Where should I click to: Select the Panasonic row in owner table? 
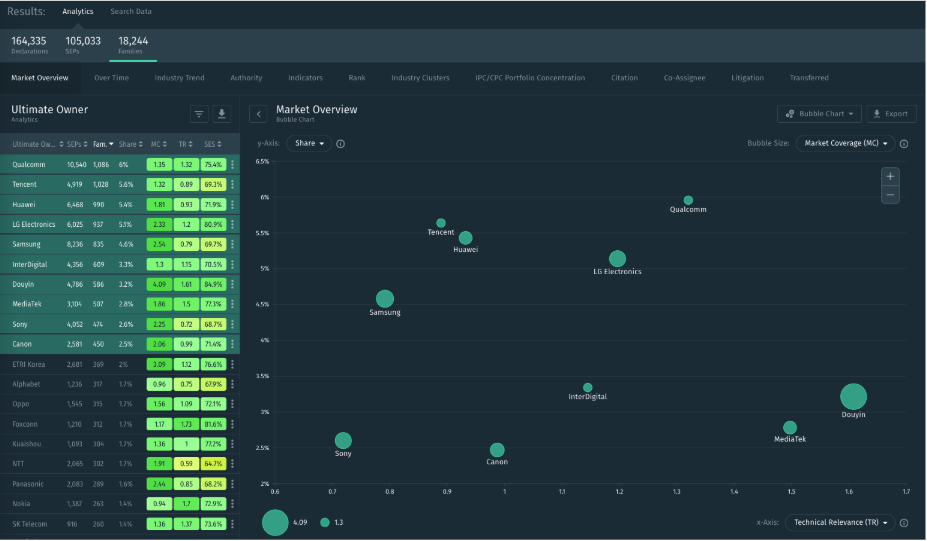(x=119, y=484)
